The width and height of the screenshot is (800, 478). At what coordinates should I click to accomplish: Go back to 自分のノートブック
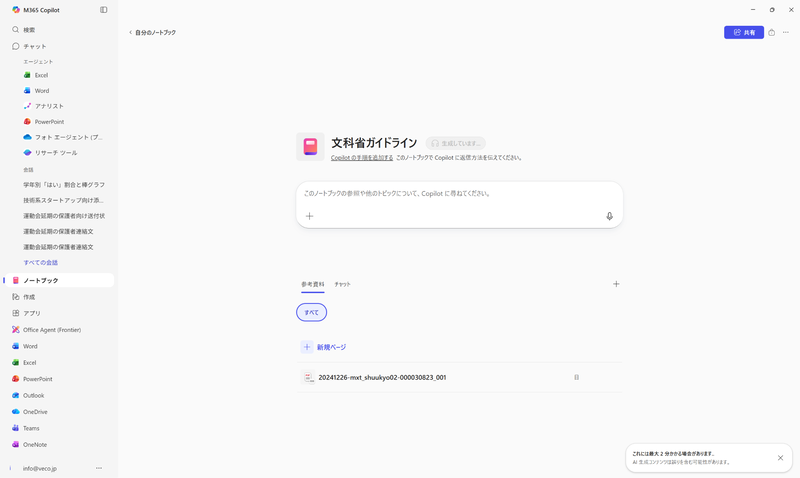tap(152, 32)
